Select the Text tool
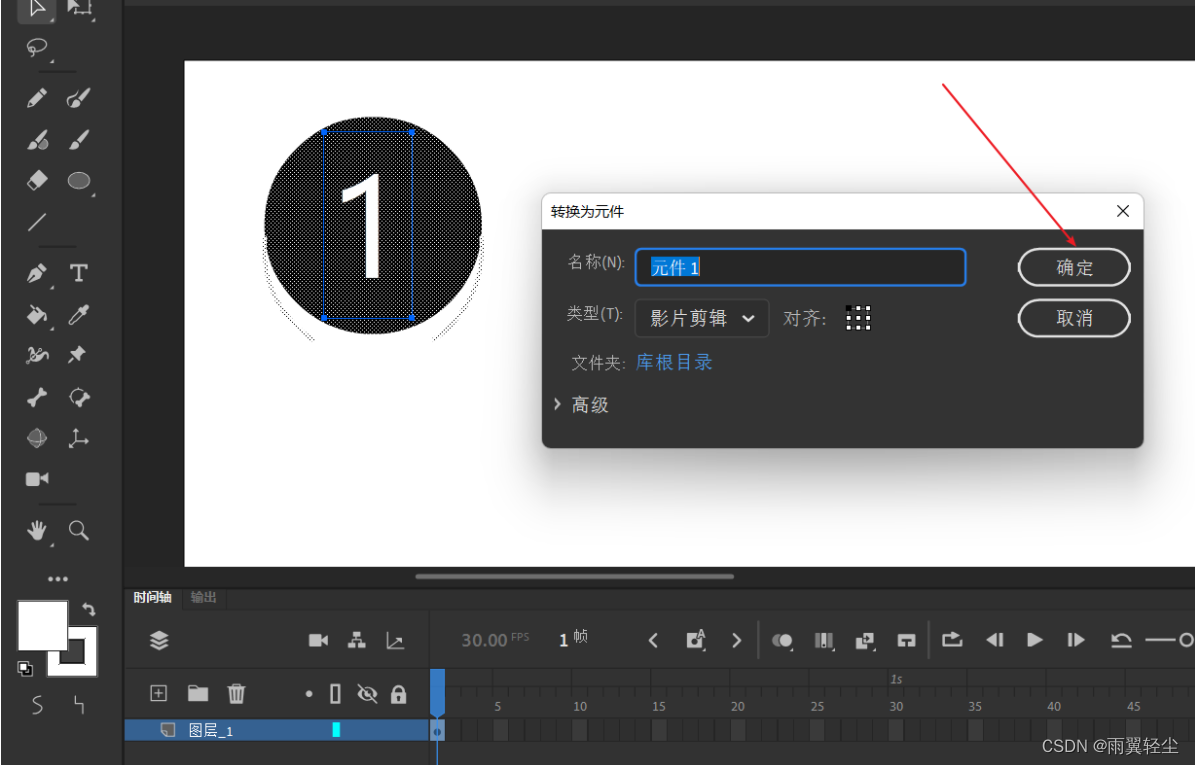1195x765 pixels. (78, 273)
